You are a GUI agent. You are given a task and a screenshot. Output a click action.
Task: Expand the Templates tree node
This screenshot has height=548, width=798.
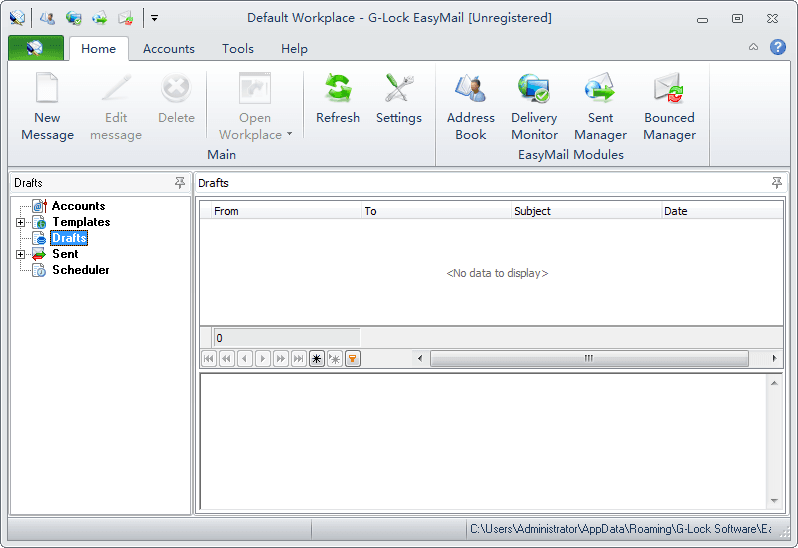pyautogui.click(x=20, y=222)
